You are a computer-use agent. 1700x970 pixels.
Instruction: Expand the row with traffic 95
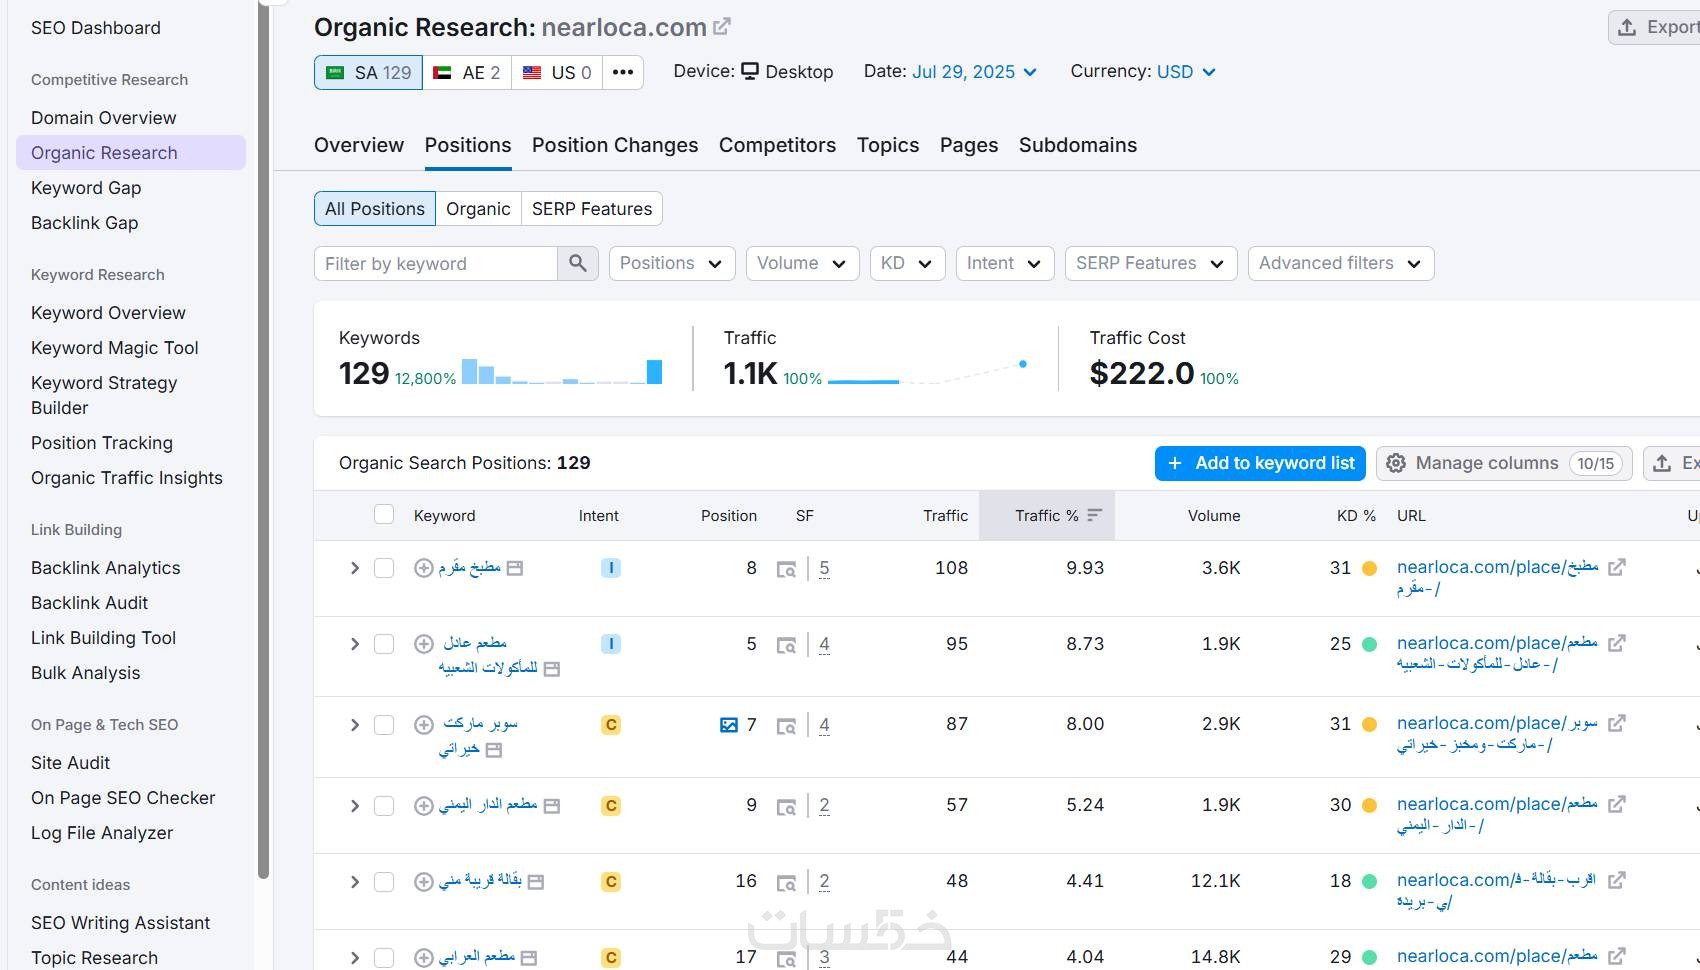coord(354,644)
